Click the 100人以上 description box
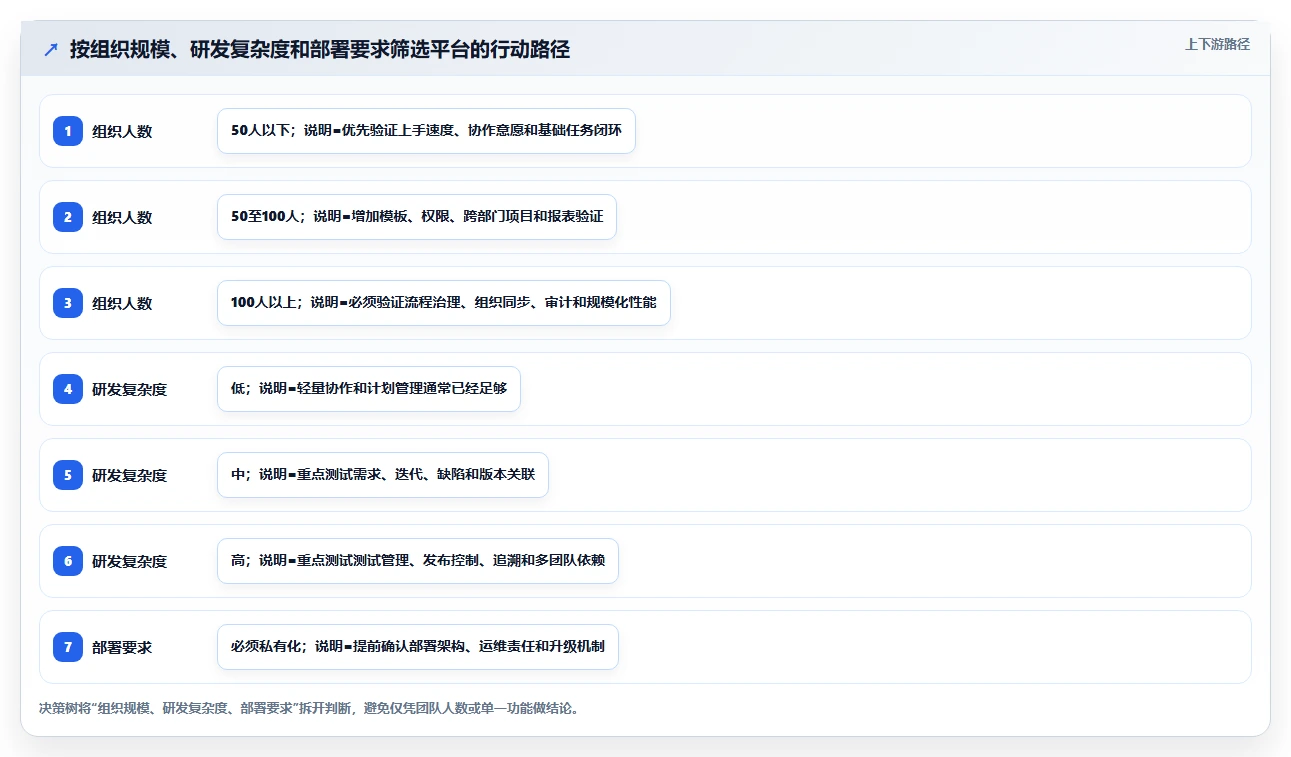The height and width of the screenshot is (757, 1291). point(443,303)
